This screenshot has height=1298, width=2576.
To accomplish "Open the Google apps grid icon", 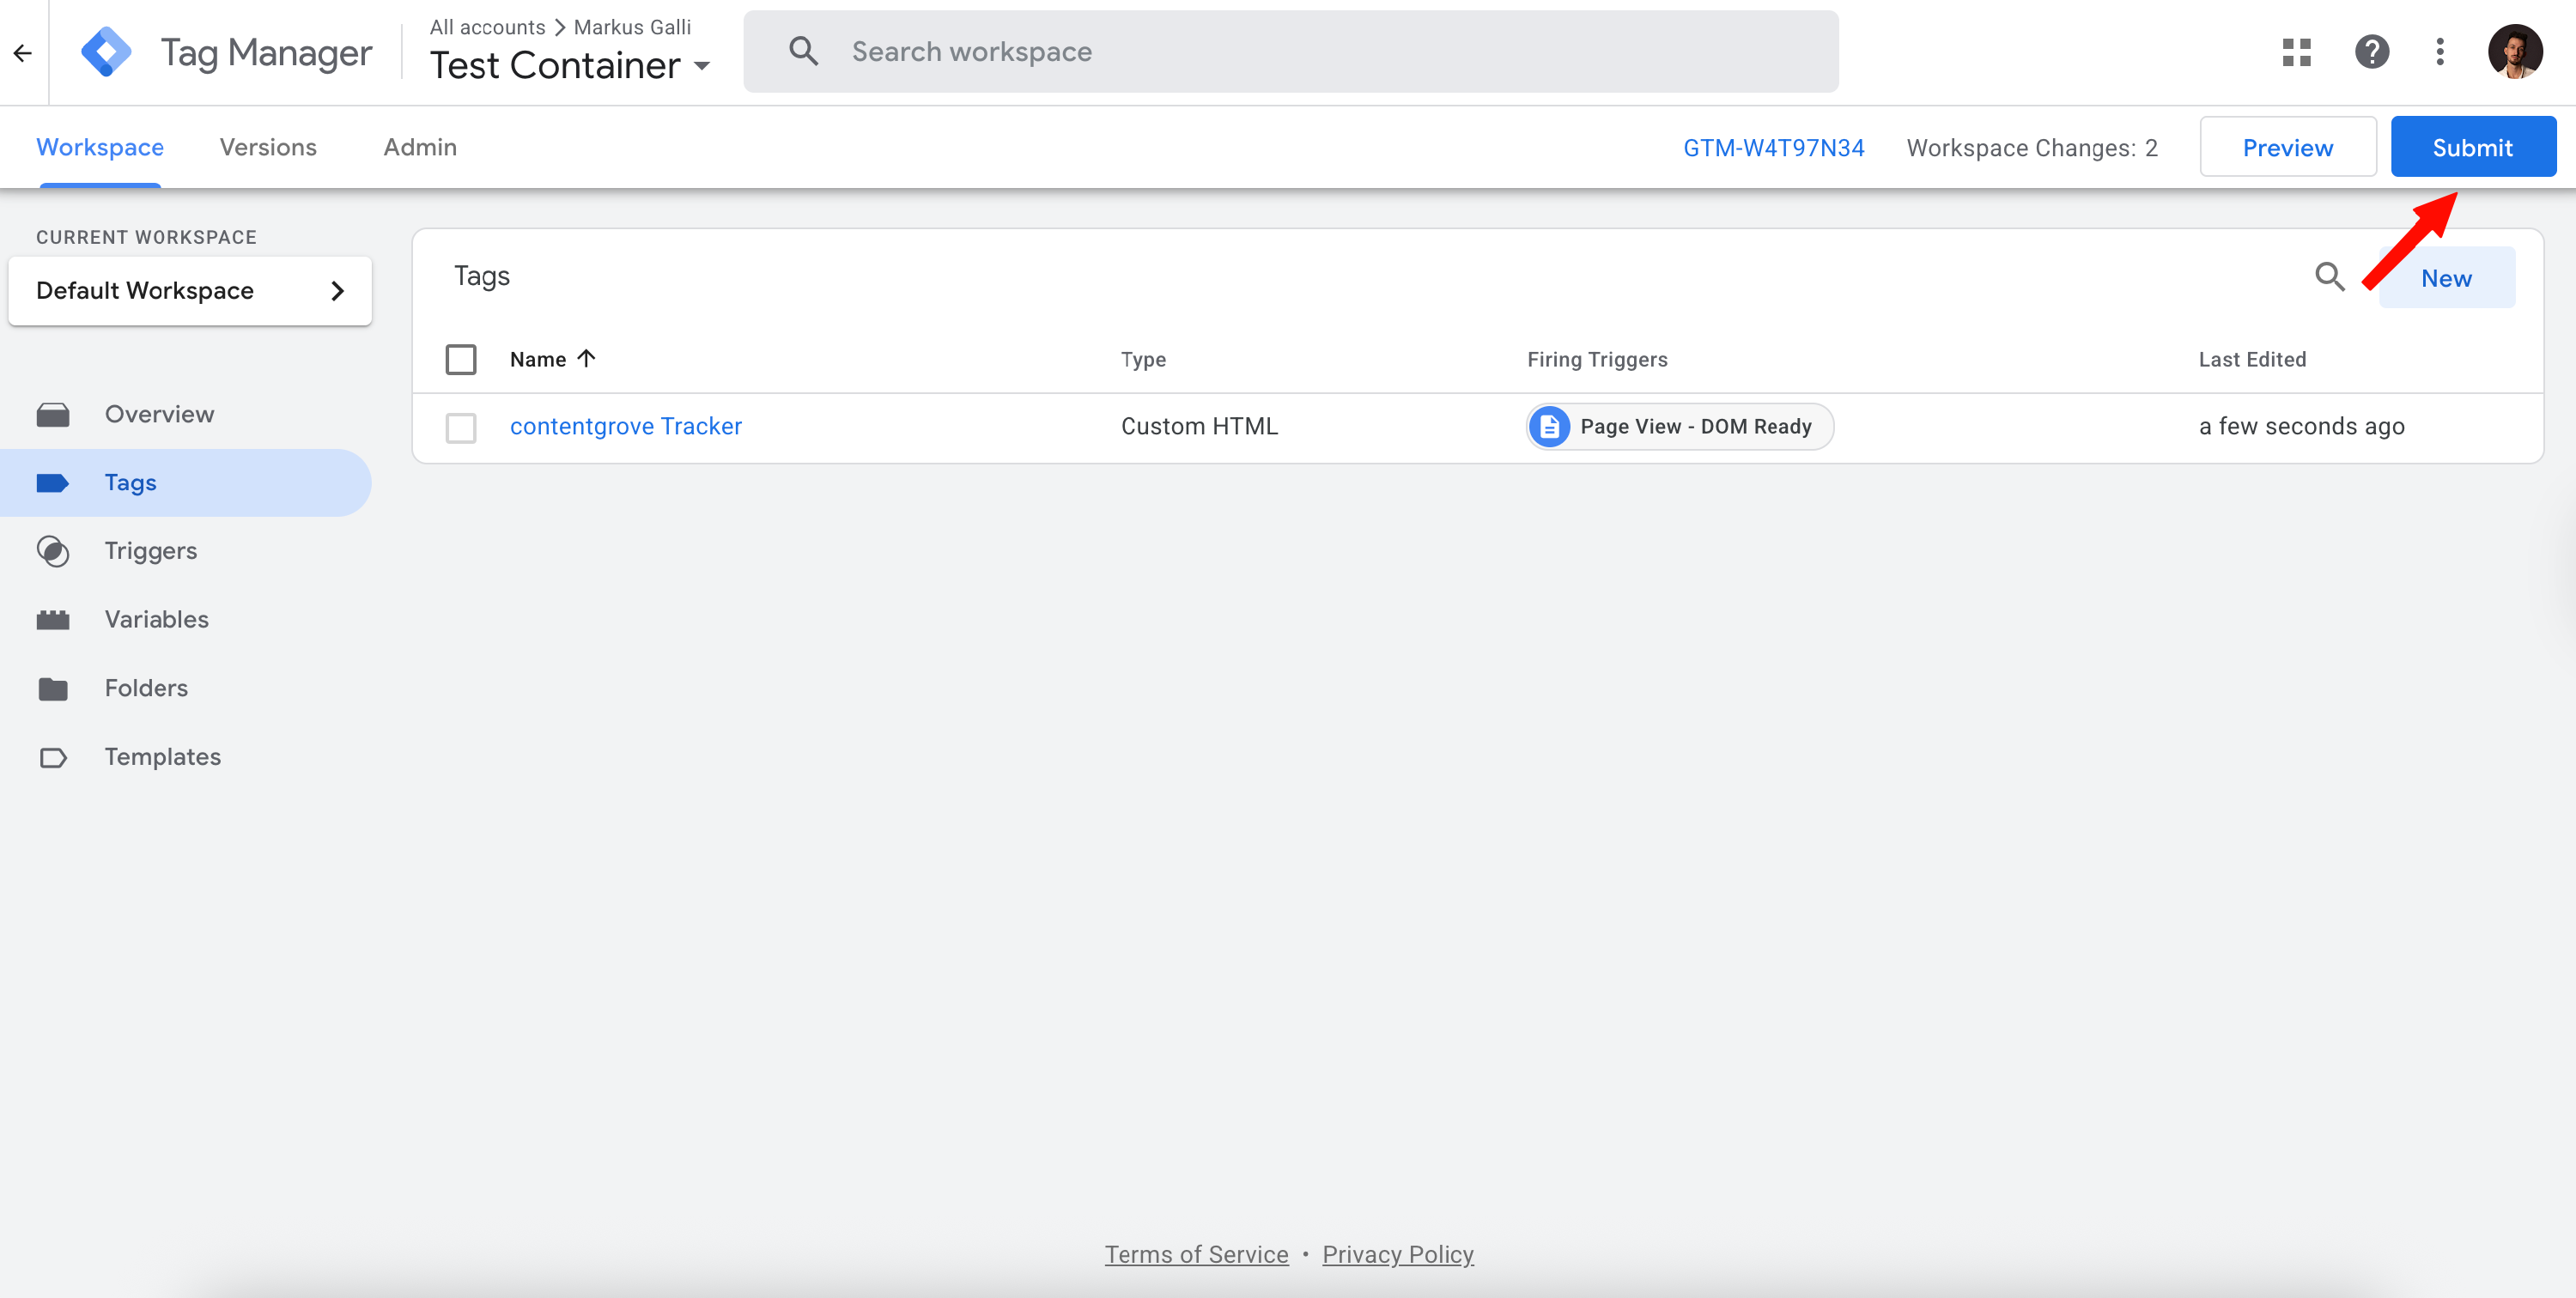I will click(x=2296, y=52).
